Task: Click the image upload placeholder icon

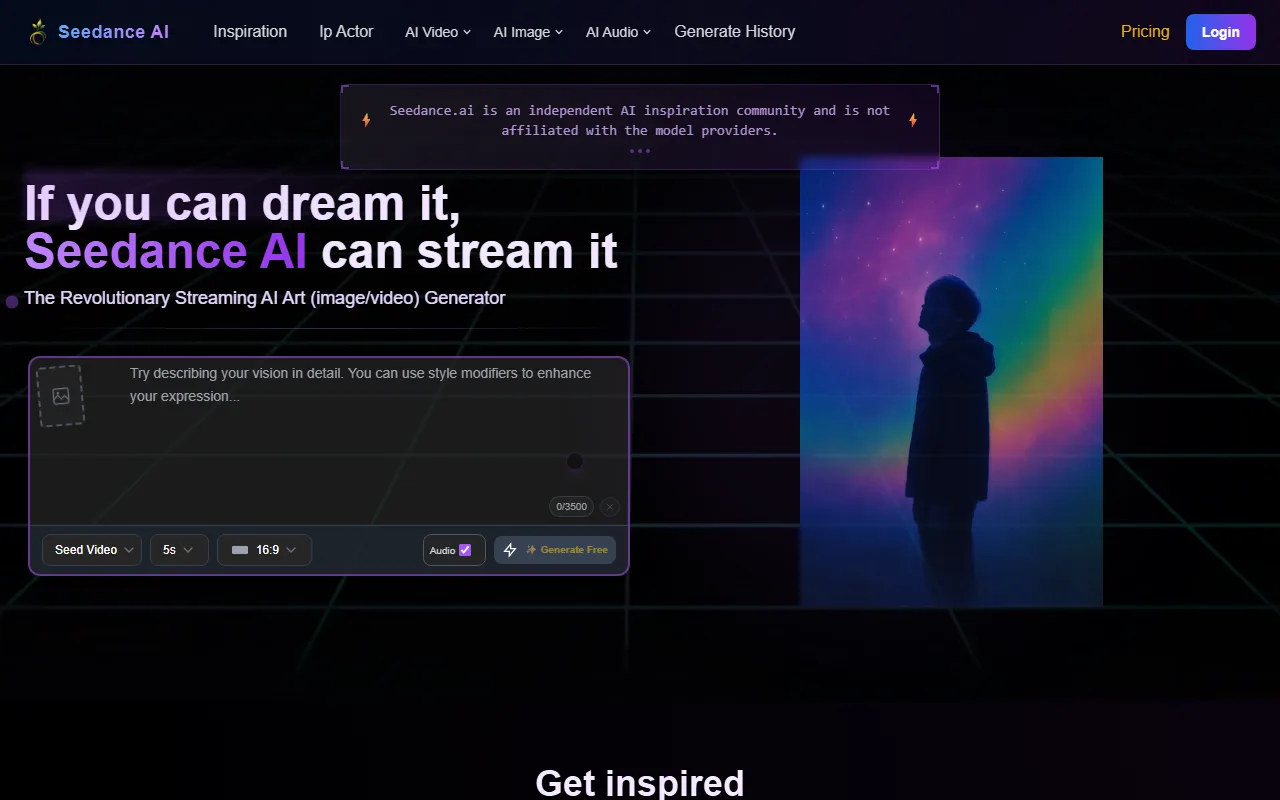Action: [x=61, y=396]
